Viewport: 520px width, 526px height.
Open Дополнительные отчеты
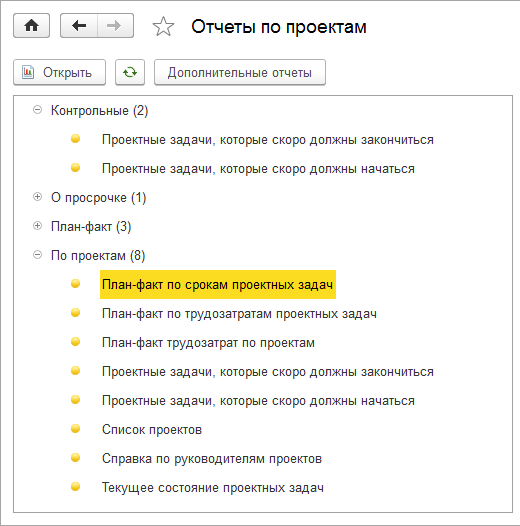tap(240, 72)
